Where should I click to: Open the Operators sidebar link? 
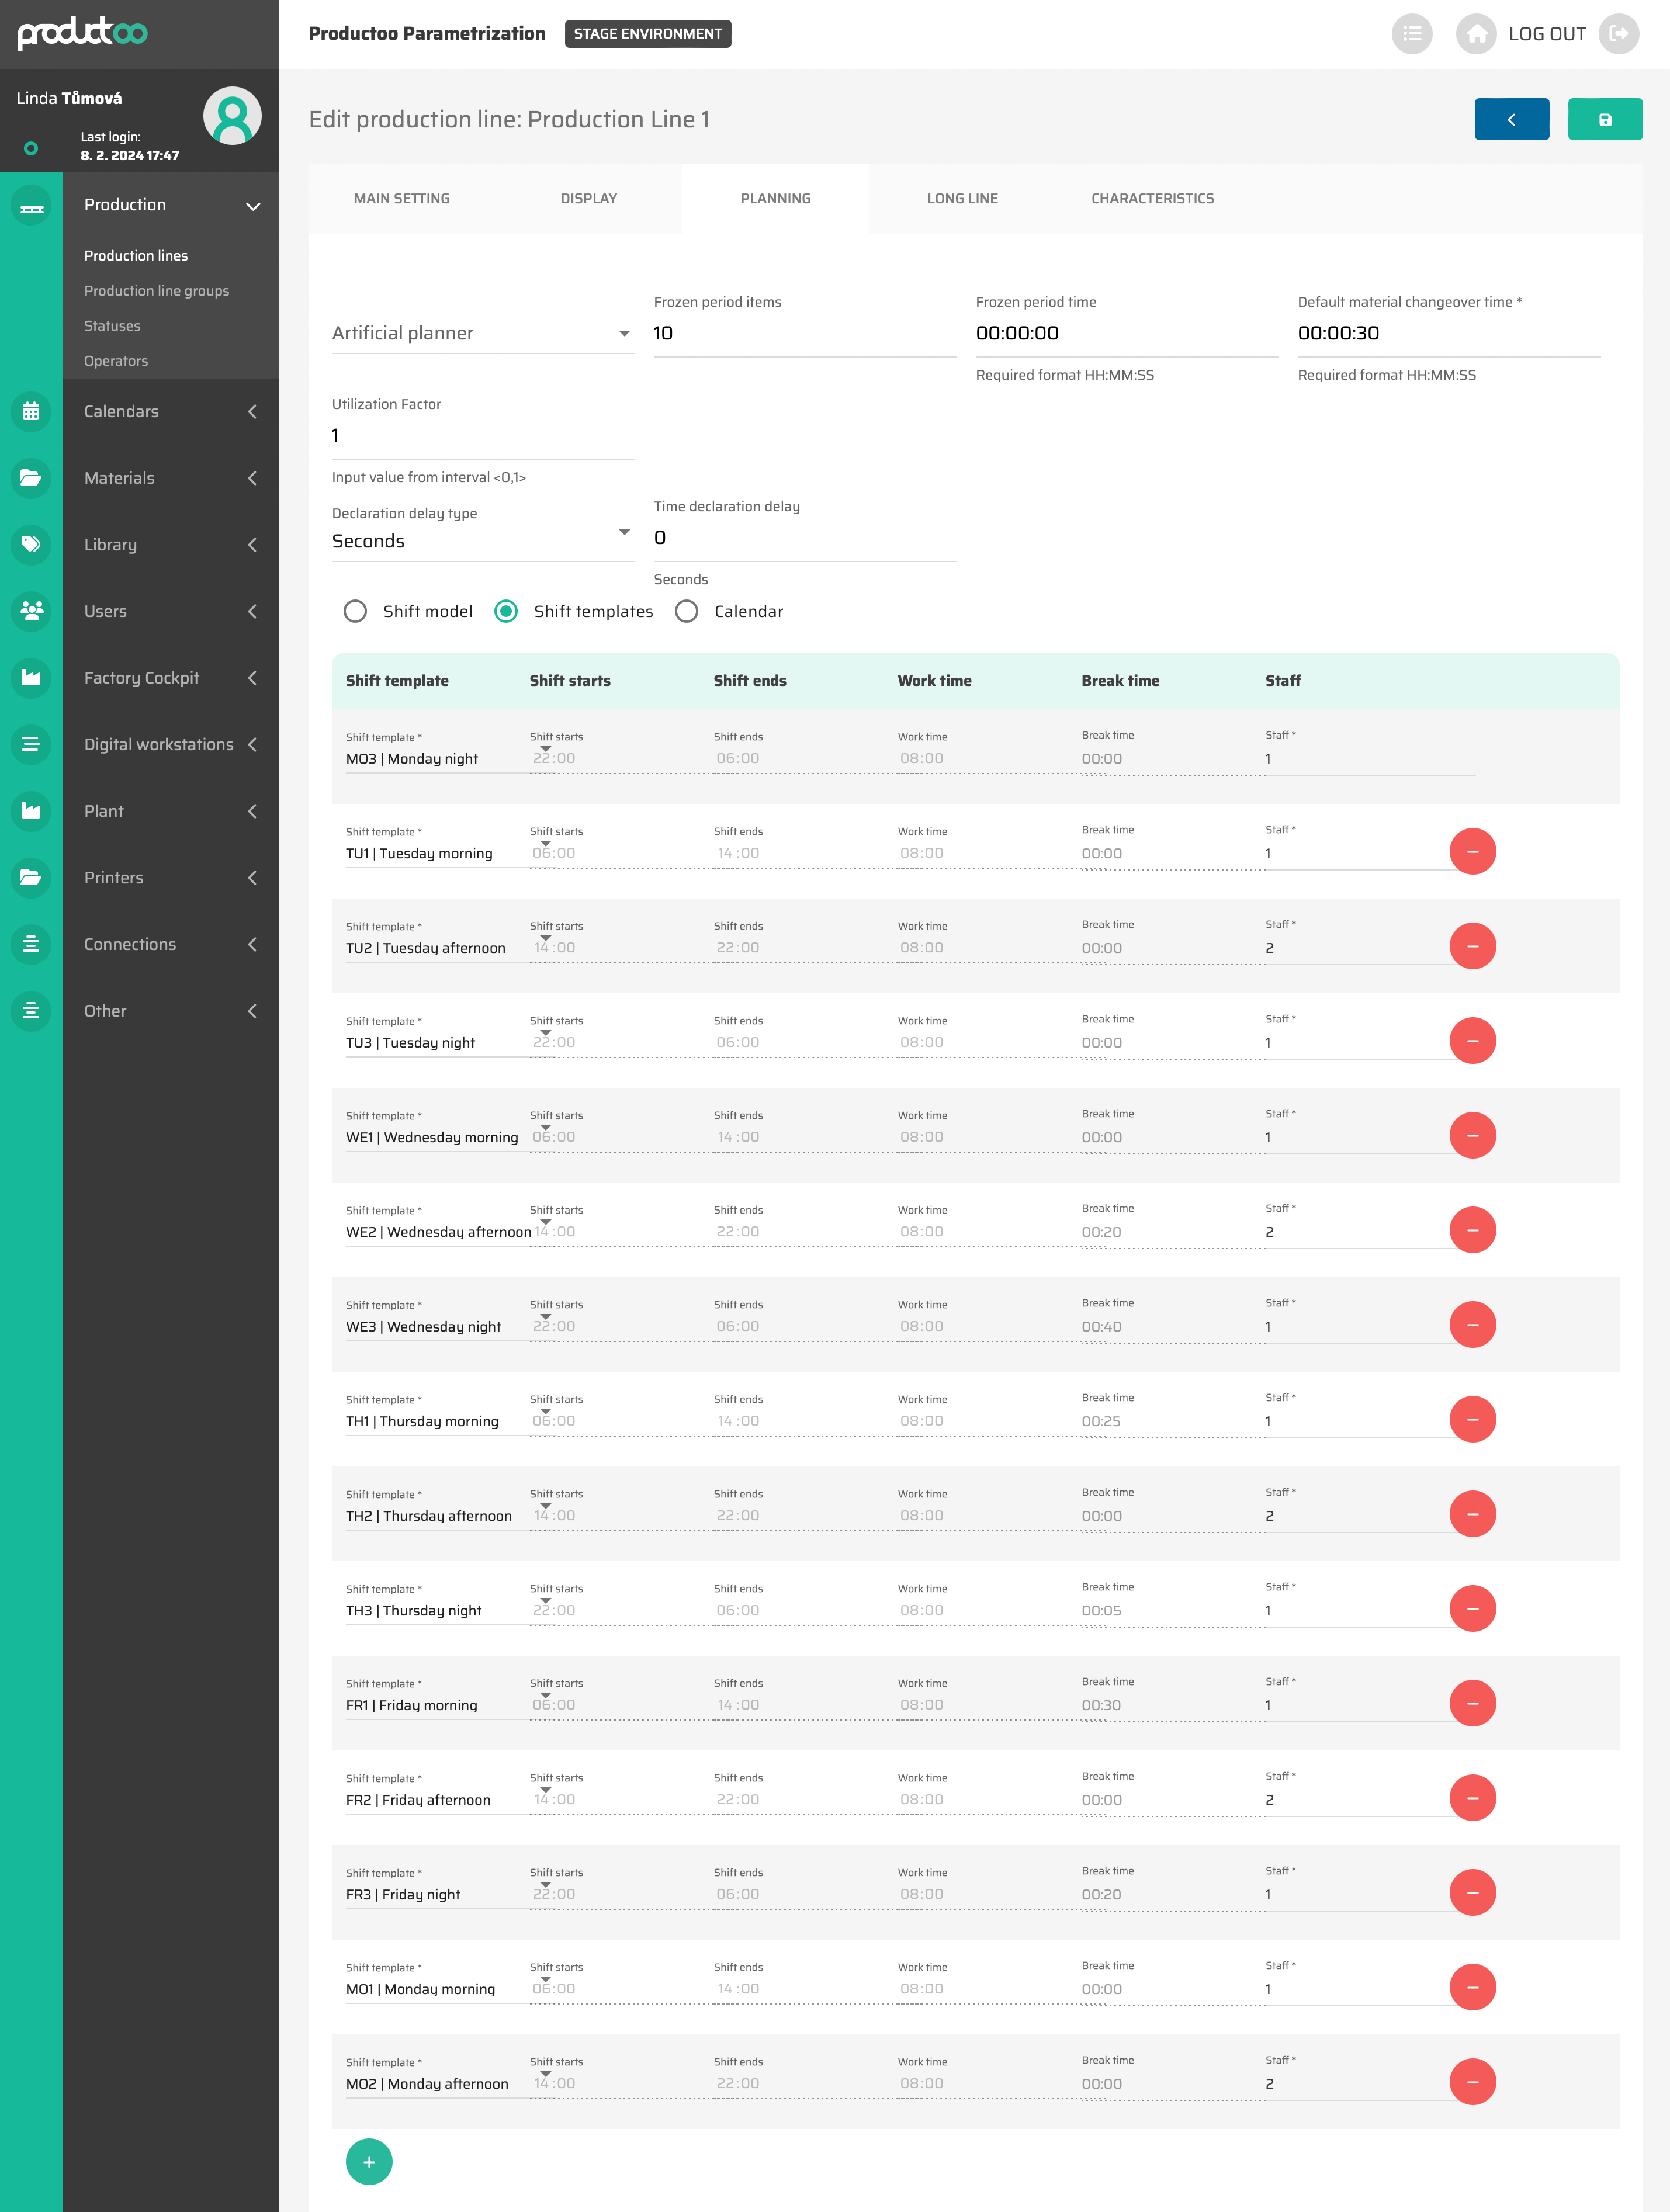tap(115, 360)
